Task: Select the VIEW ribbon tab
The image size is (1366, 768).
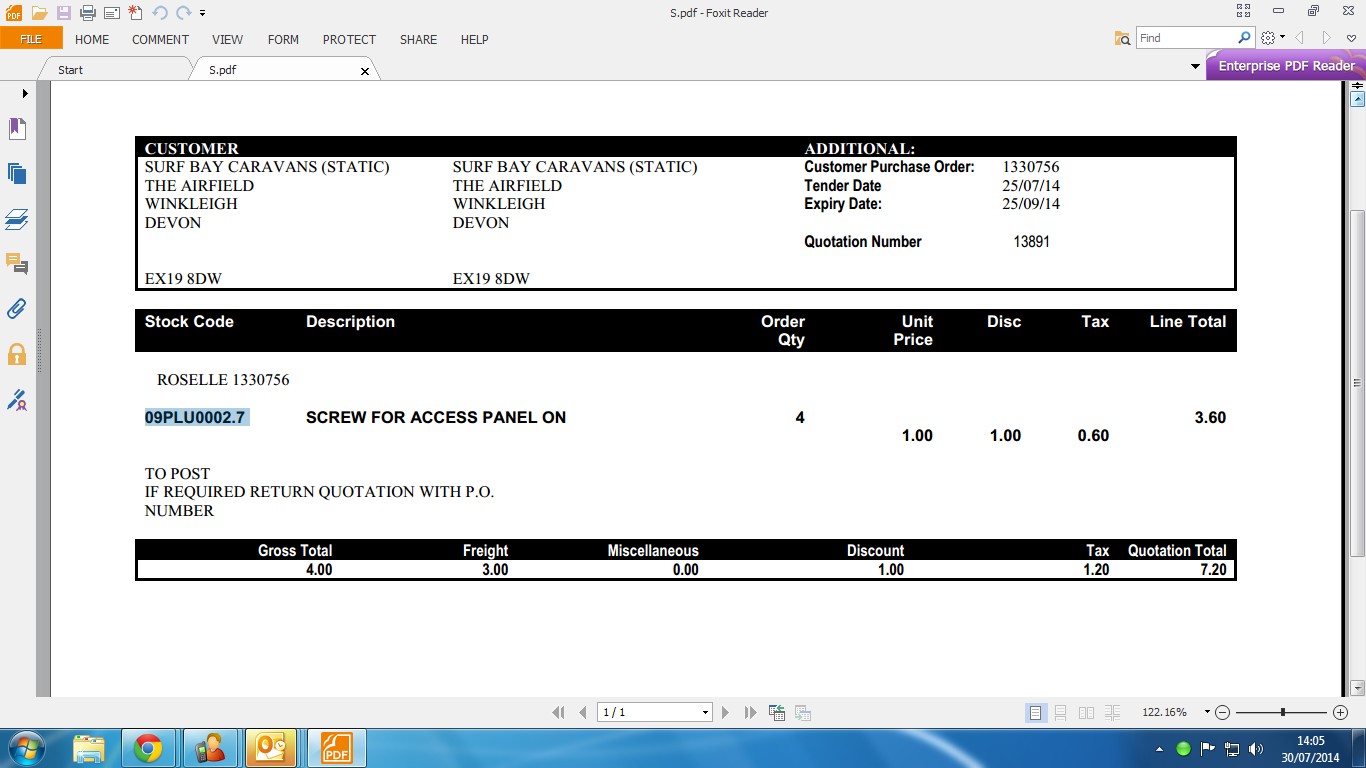Action: click(227, 40)
